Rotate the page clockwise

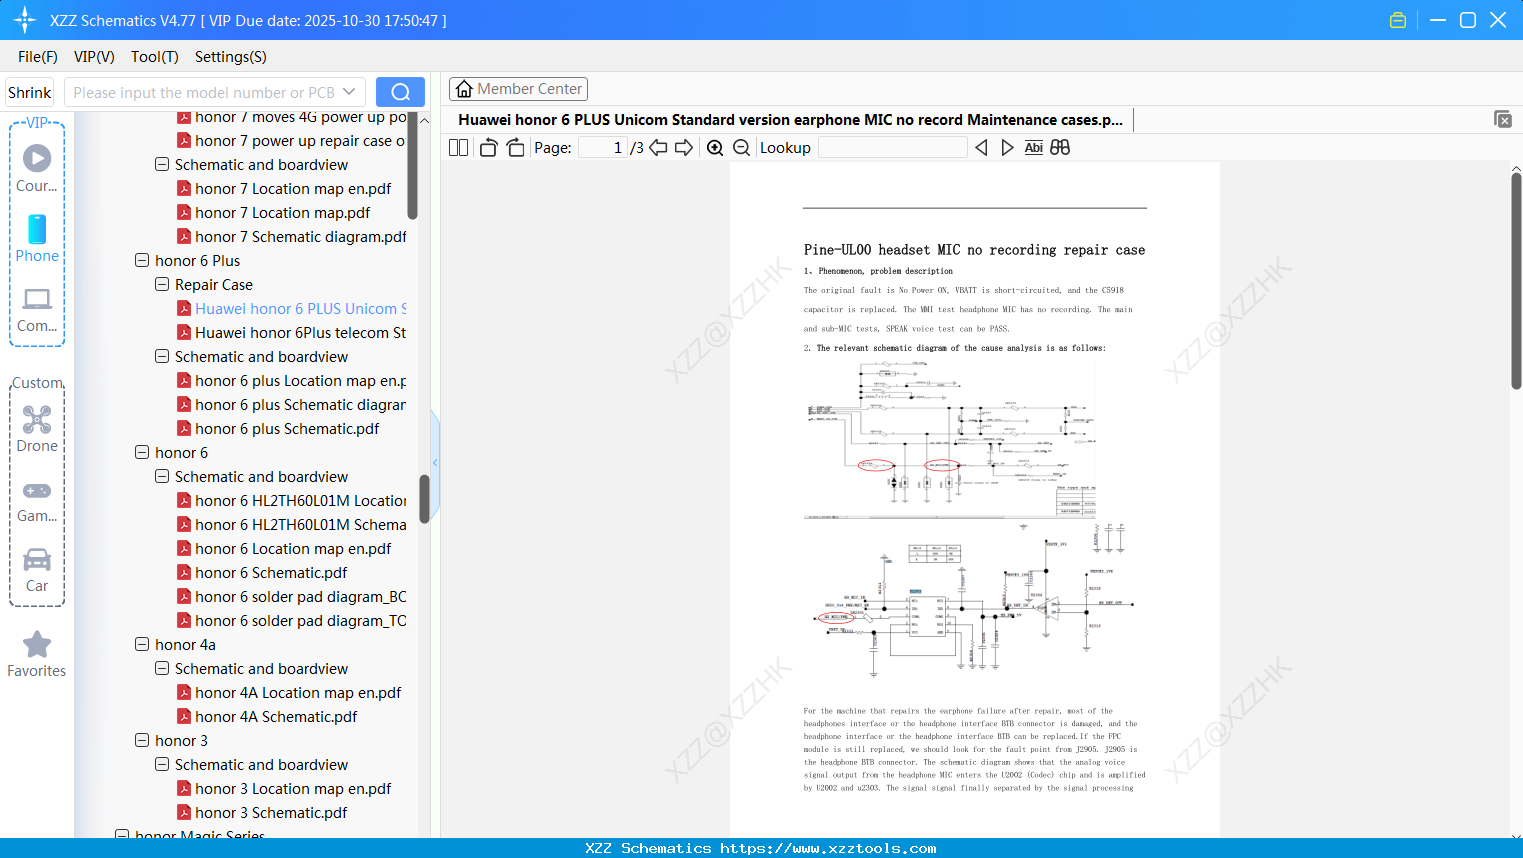[x=515, y=148]
